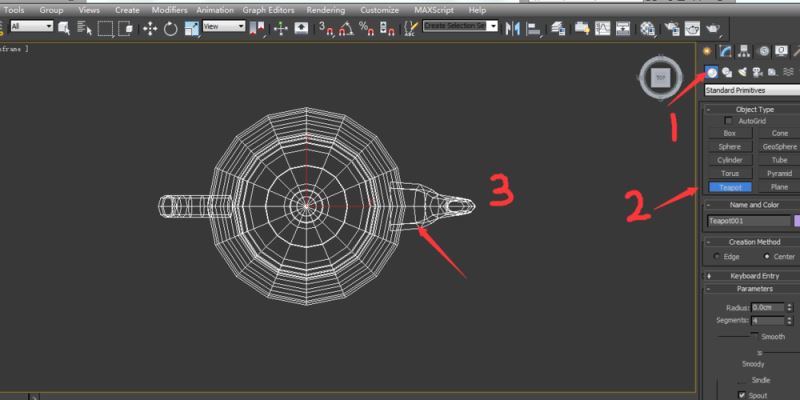Open the Layer Manager
This screenshot has width=800, height=400.
558,28
